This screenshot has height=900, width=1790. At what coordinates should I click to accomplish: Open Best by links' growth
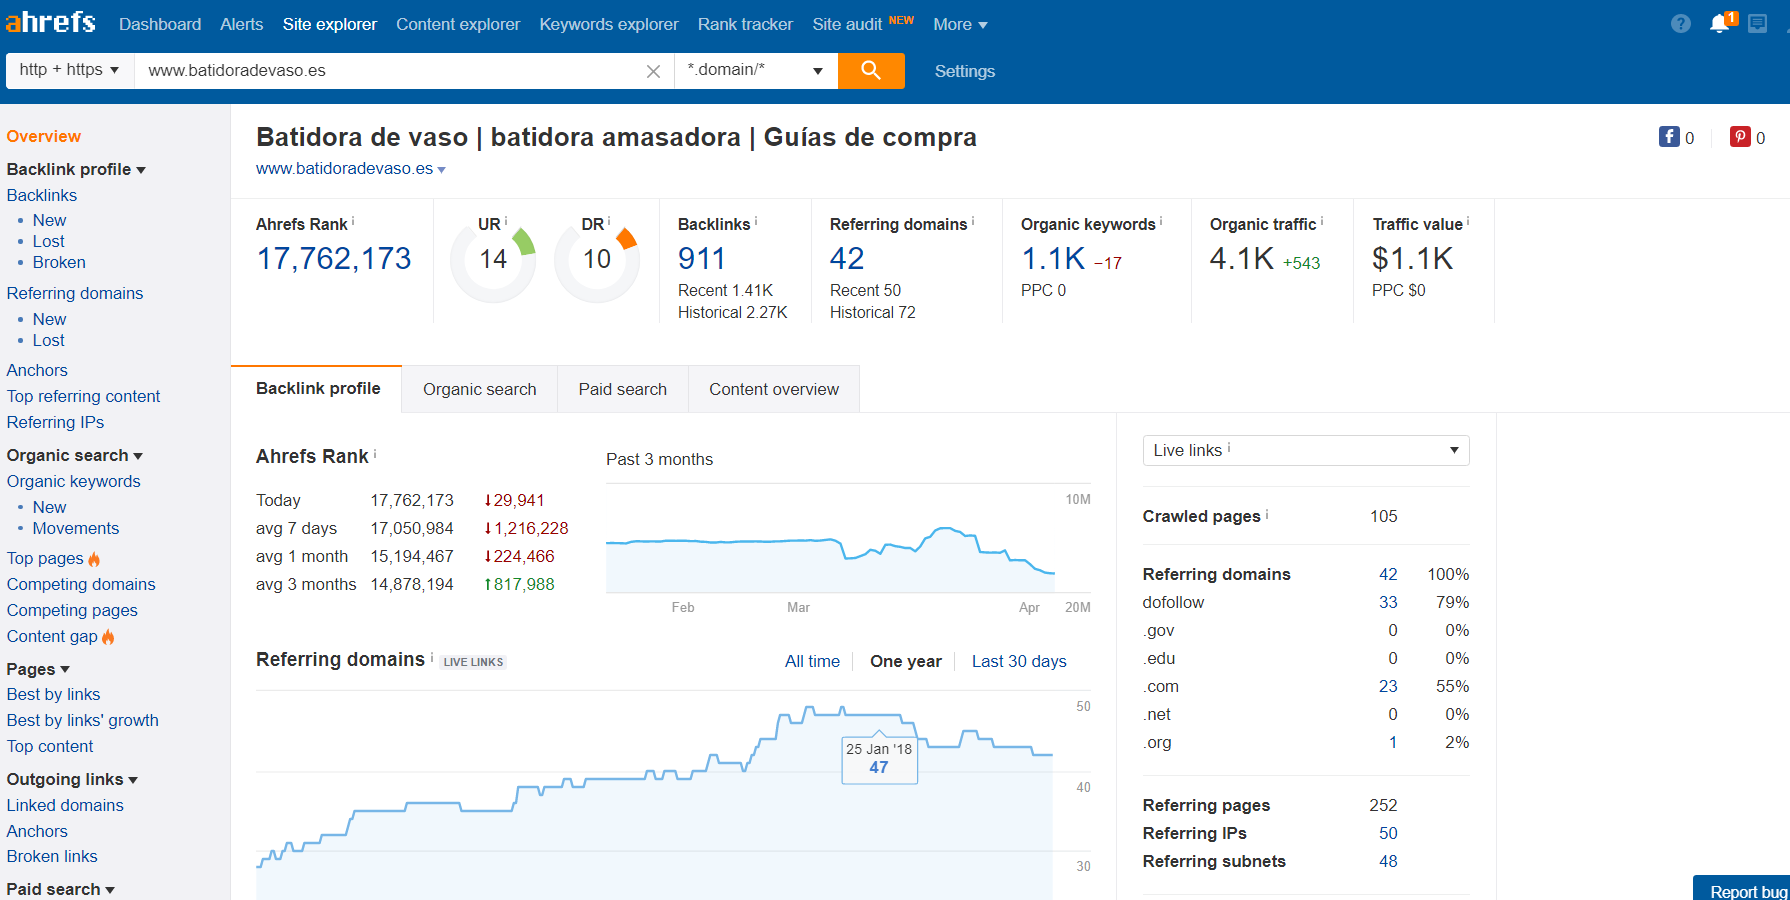click(82, 720)
